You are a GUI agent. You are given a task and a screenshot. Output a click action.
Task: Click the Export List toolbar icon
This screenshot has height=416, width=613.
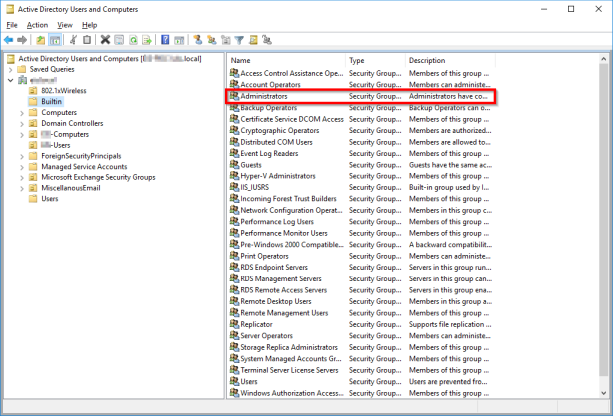click(147, 40)
